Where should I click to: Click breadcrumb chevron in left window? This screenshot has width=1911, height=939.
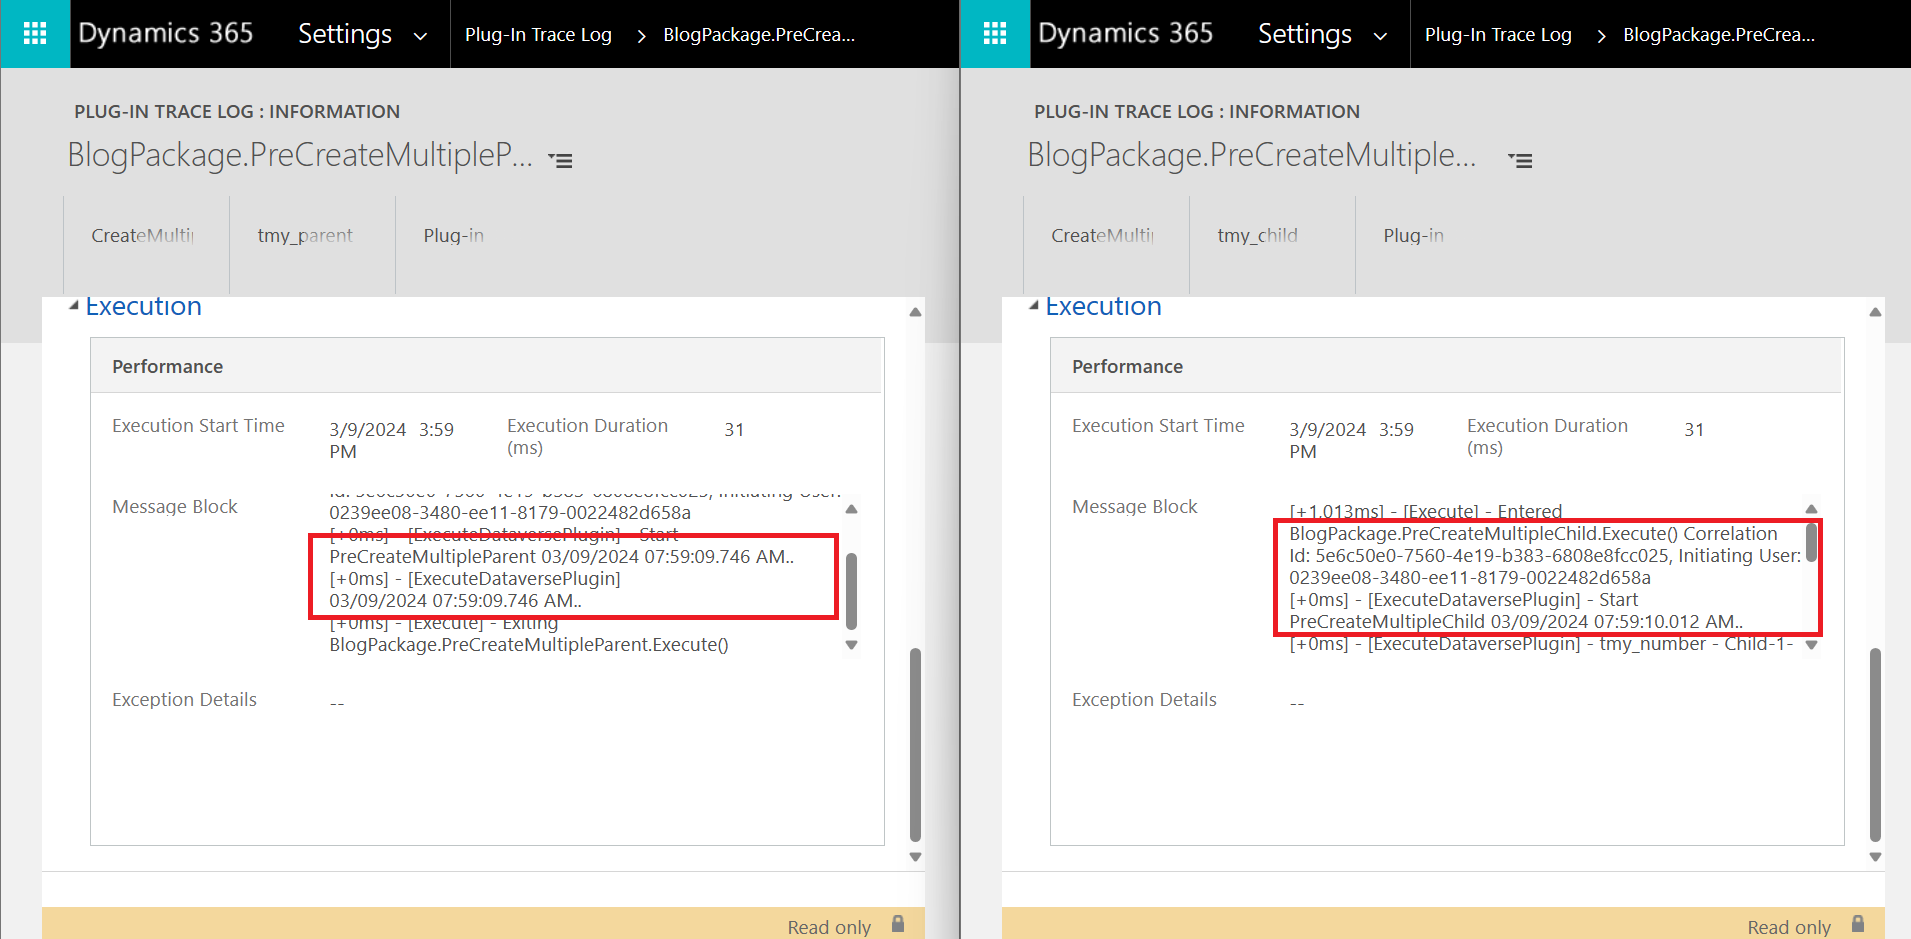coord(641,36)
